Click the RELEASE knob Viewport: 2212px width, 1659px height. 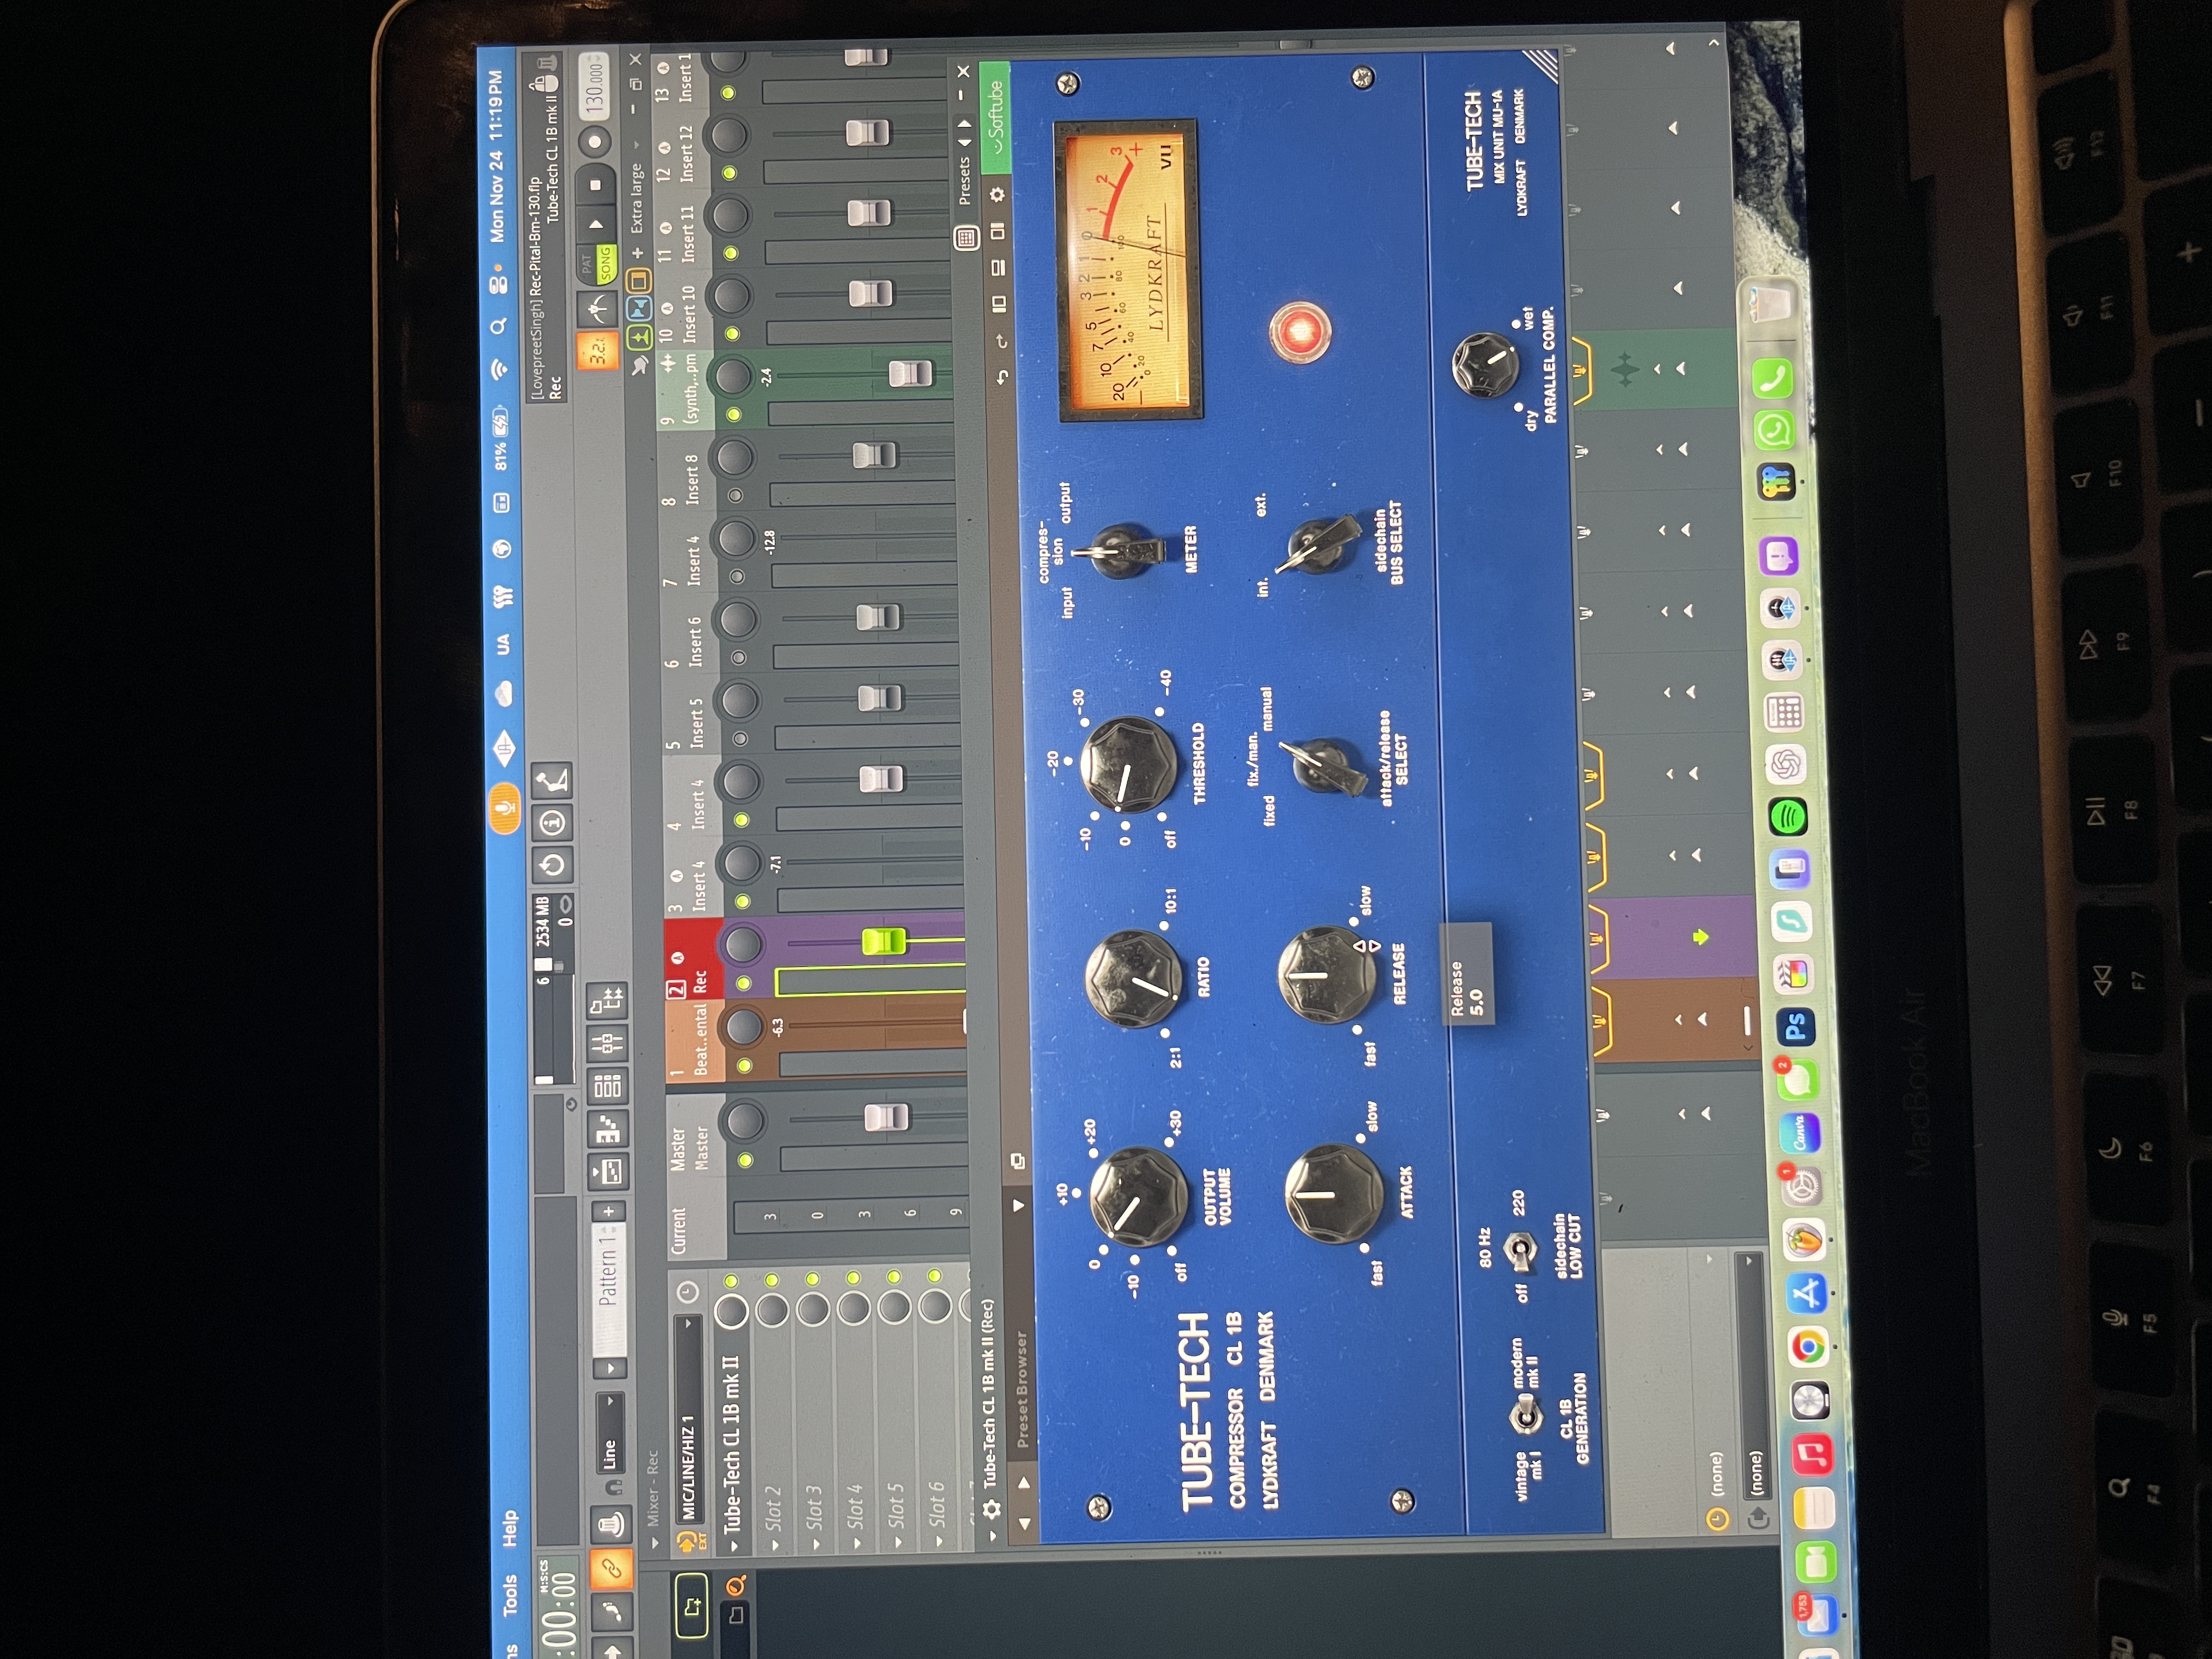point(1326,974)
